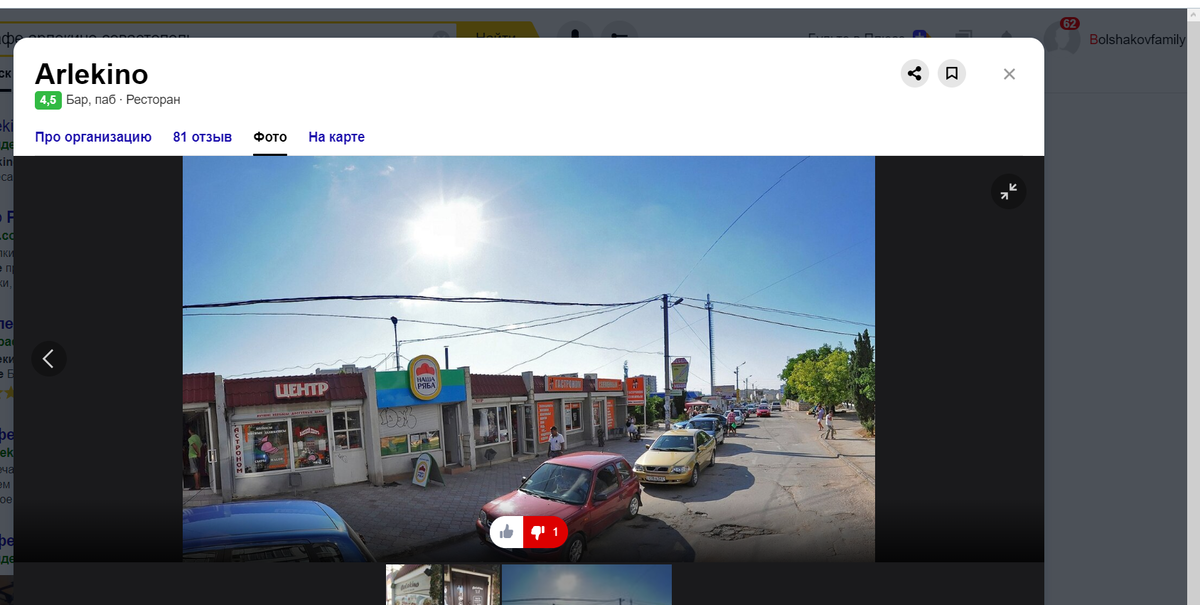Open the Про организацию tab

93,137
